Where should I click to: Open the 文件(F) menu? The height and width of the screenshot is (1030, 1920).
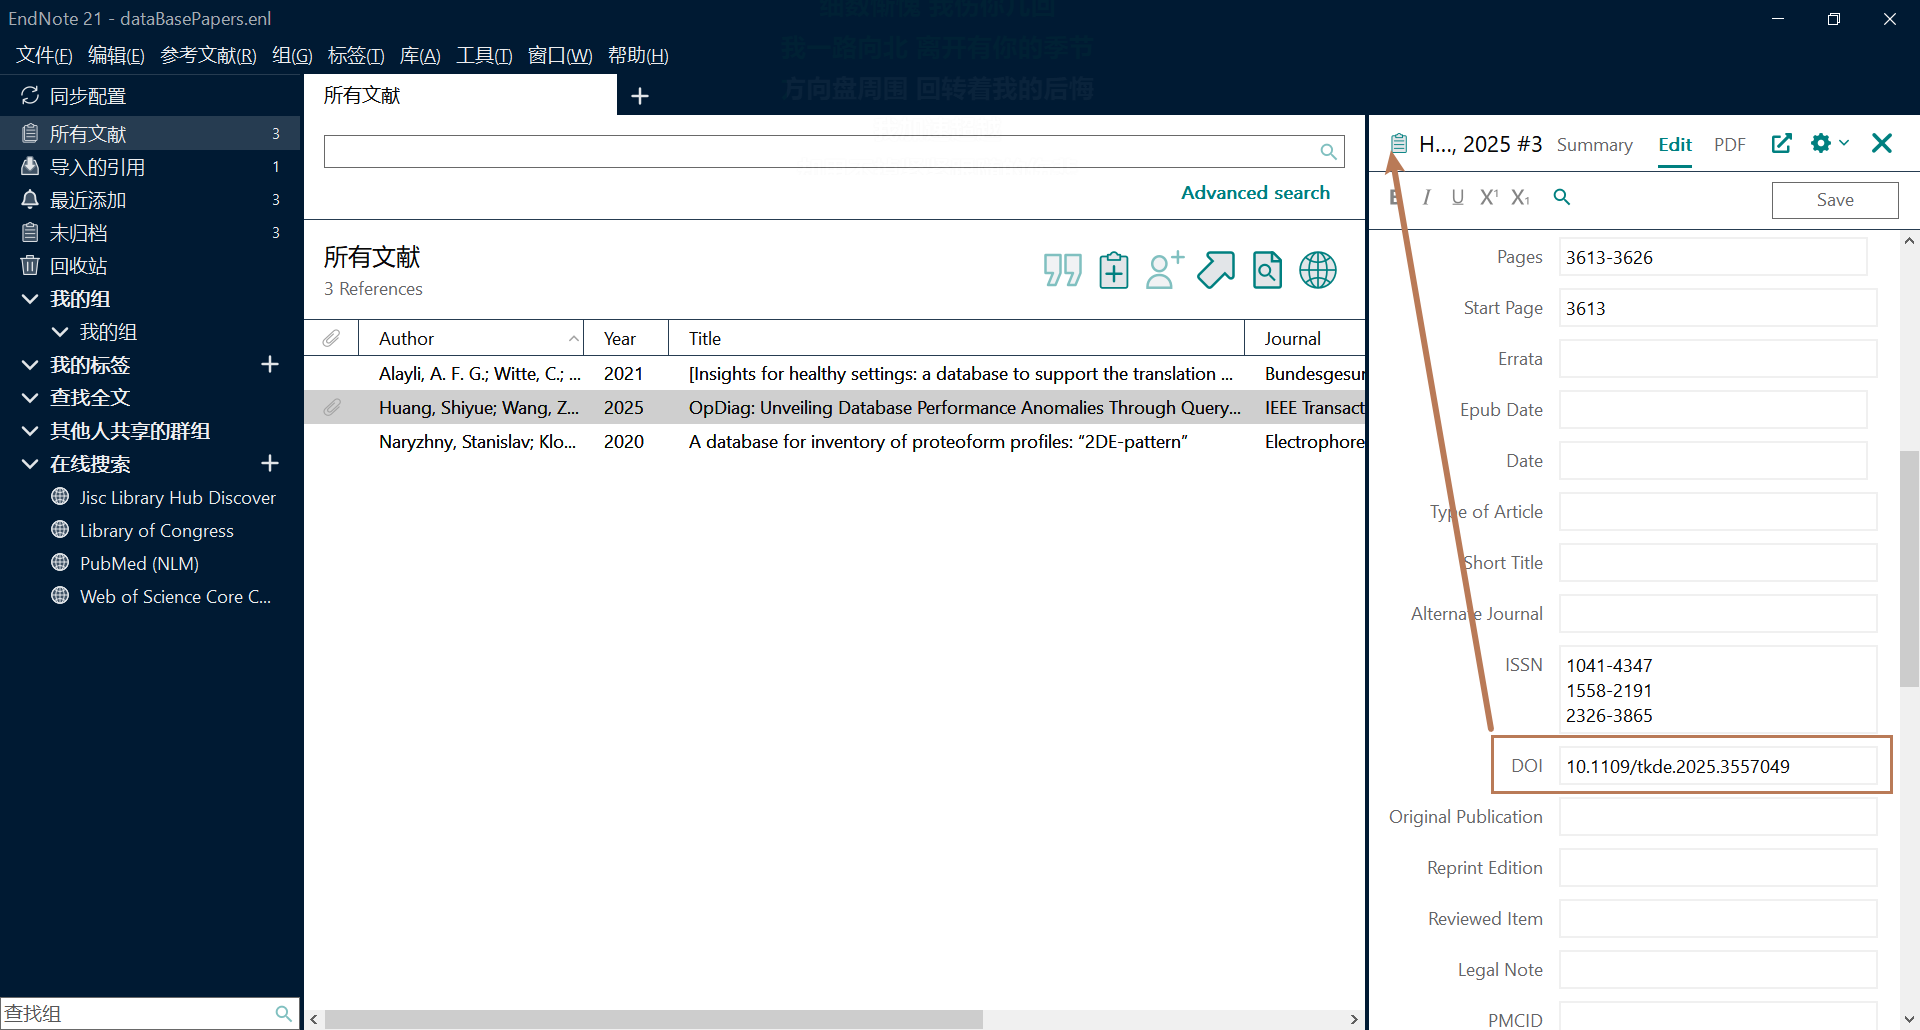pos(44,56)
